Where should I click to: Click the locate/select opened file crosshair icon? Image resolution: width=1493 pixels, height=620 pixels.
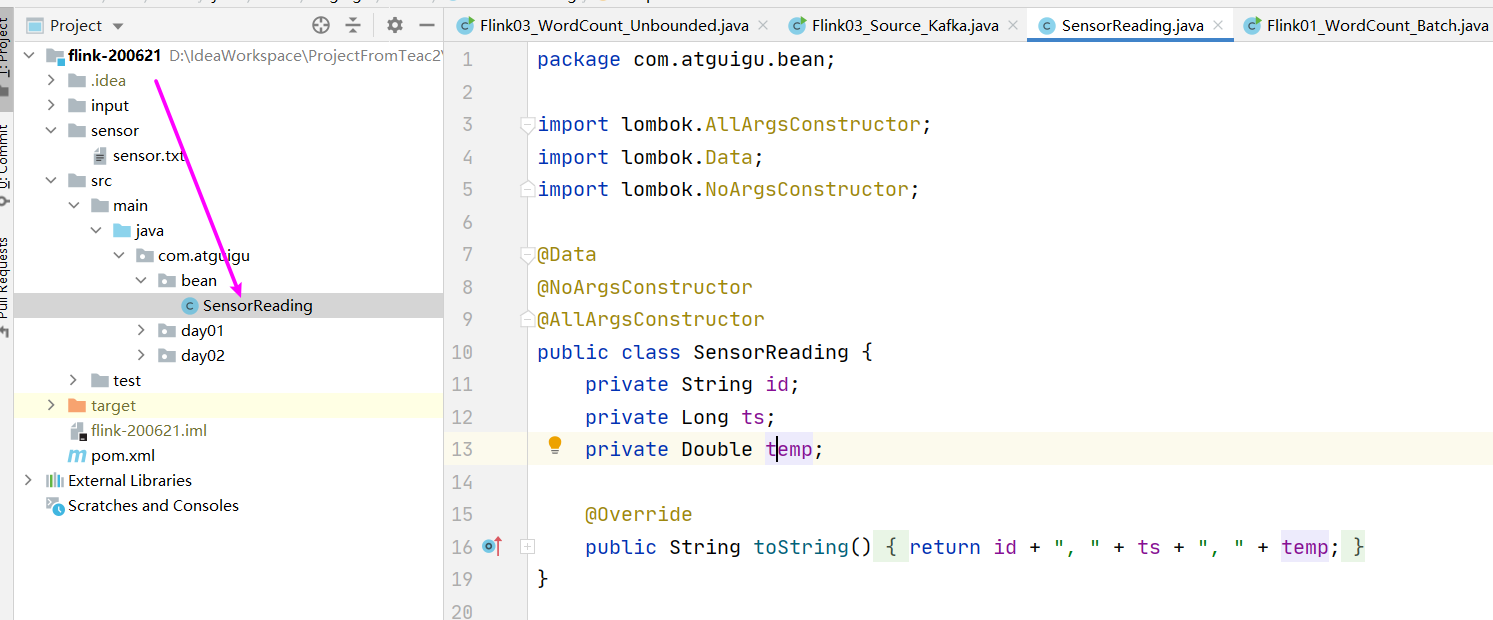click(x=321, y=26)
